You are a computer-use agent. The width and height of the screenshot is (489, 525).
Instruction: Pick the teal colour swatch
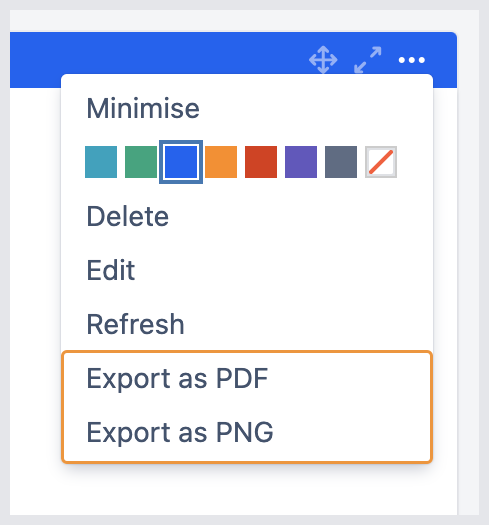tap(101, 162)
